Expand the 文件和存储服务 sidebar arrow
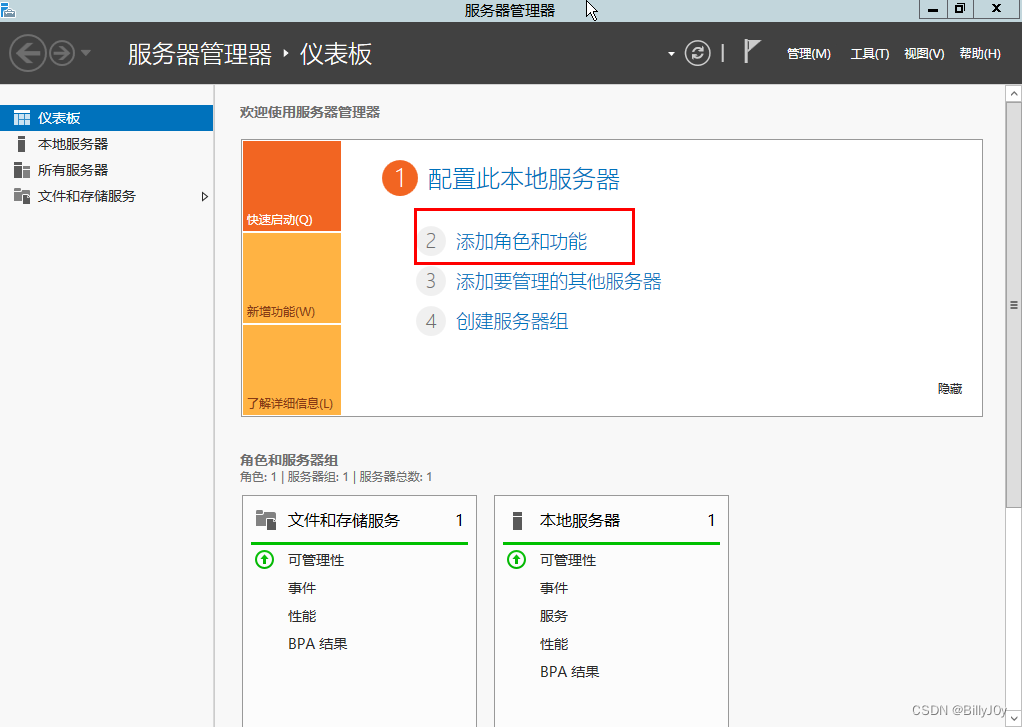This screenshot has width=1022, height=727. tap(205, 196)
